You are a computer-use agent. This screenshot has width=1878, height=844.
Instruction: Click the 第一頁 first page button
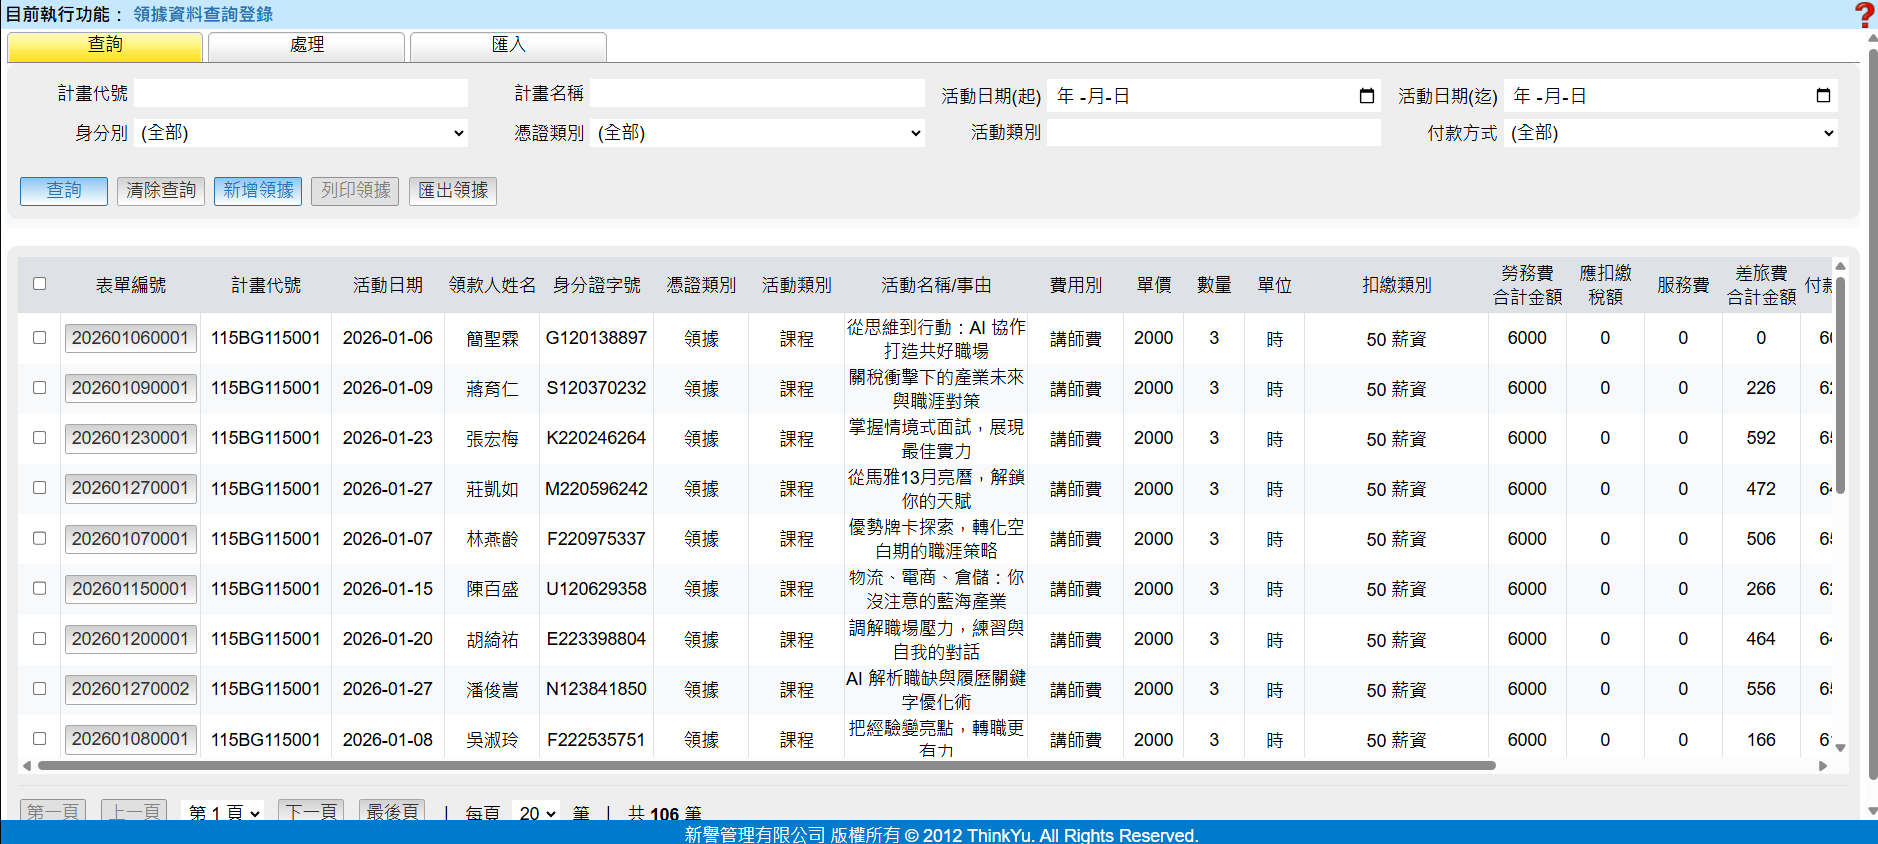(53, 812)
